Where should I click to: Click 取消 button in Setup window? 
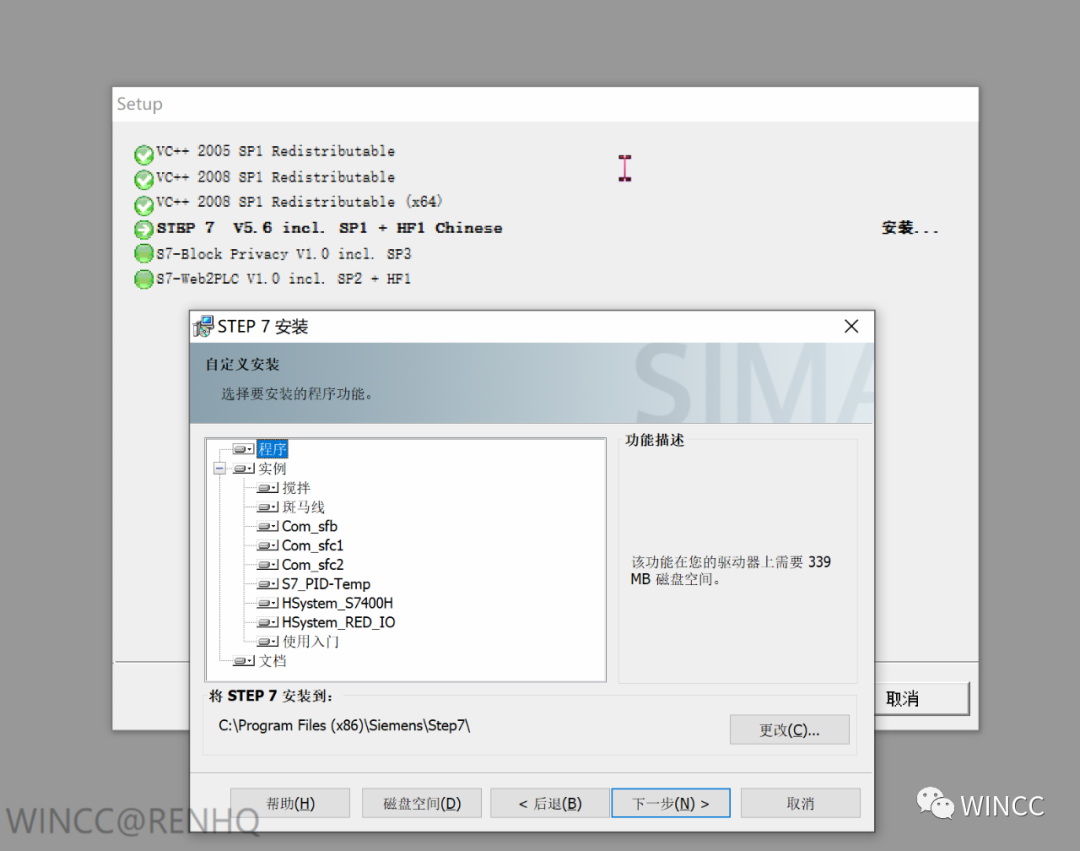(x=922, y=699)
